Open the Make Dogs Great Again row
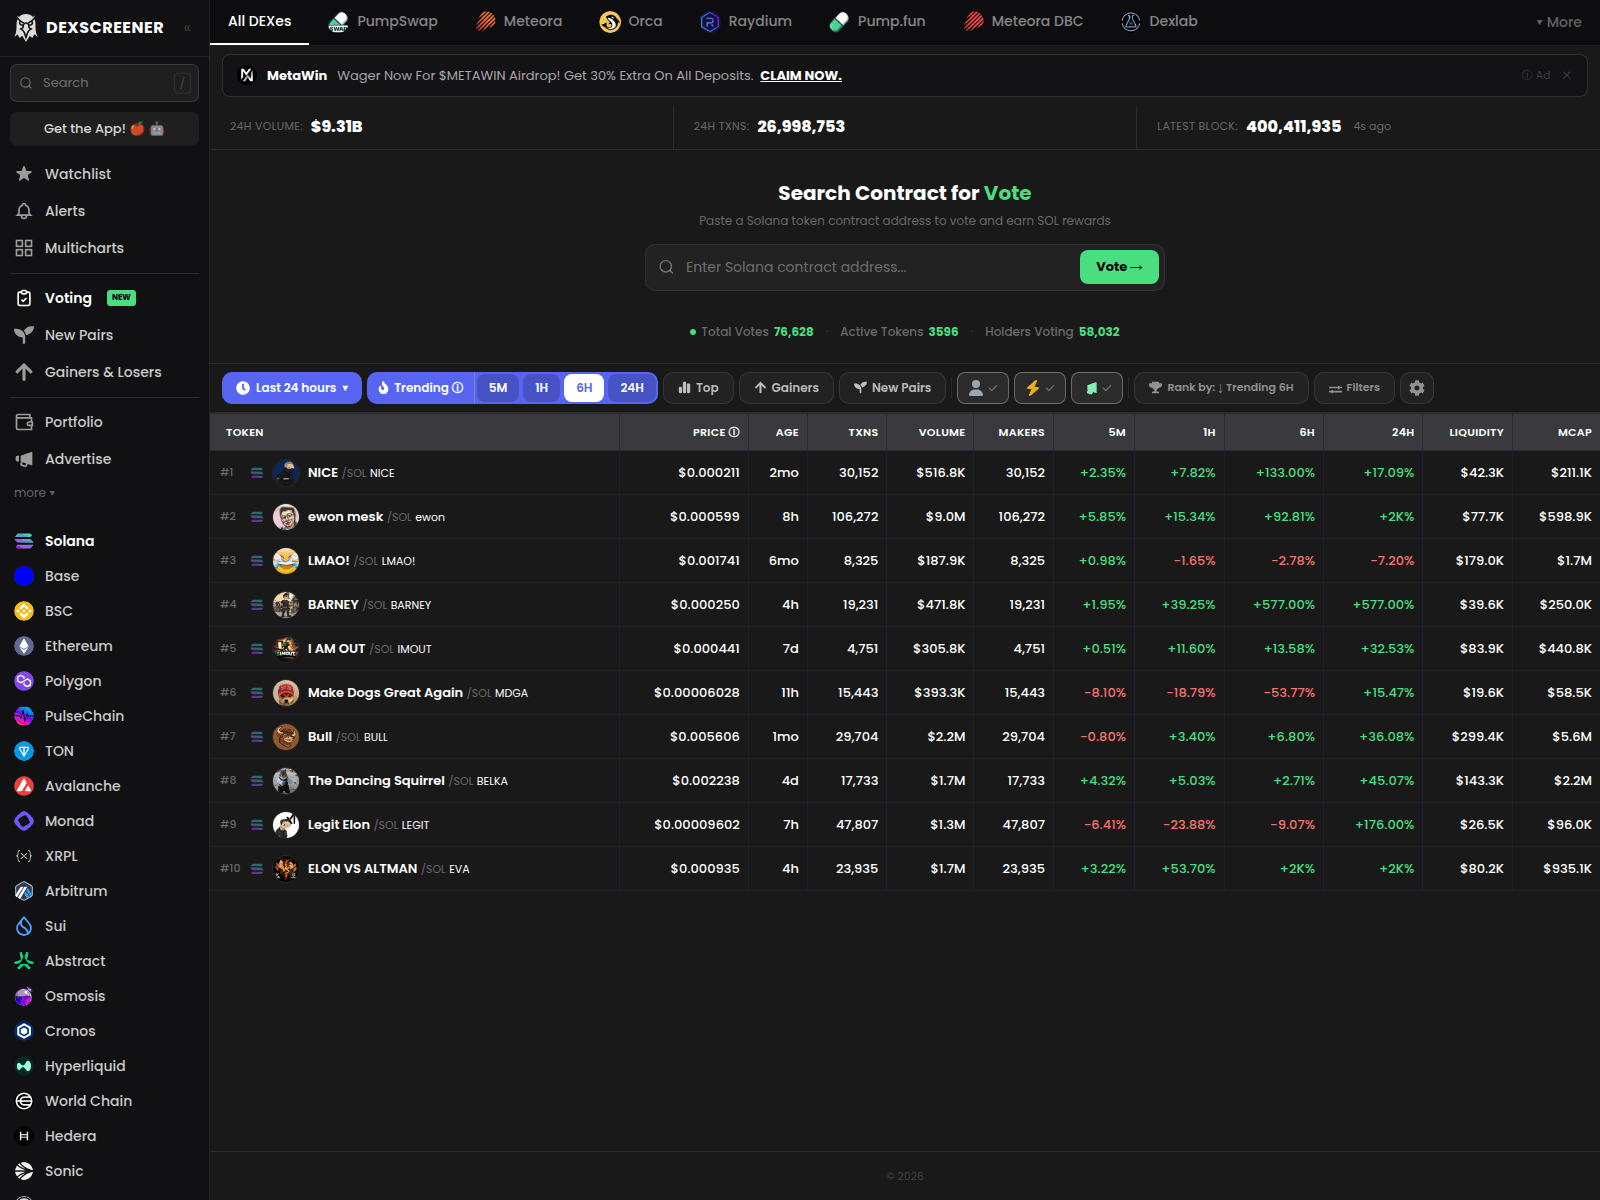 coord(904,693)
